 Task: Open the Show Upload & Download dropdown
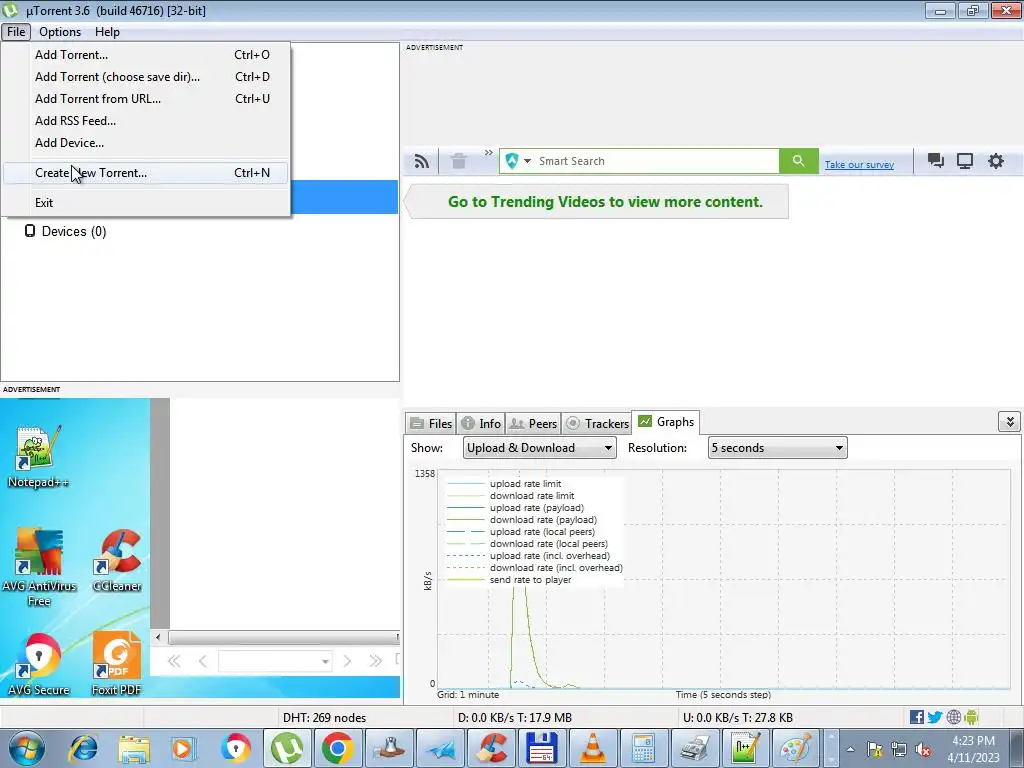click(539, 448)
